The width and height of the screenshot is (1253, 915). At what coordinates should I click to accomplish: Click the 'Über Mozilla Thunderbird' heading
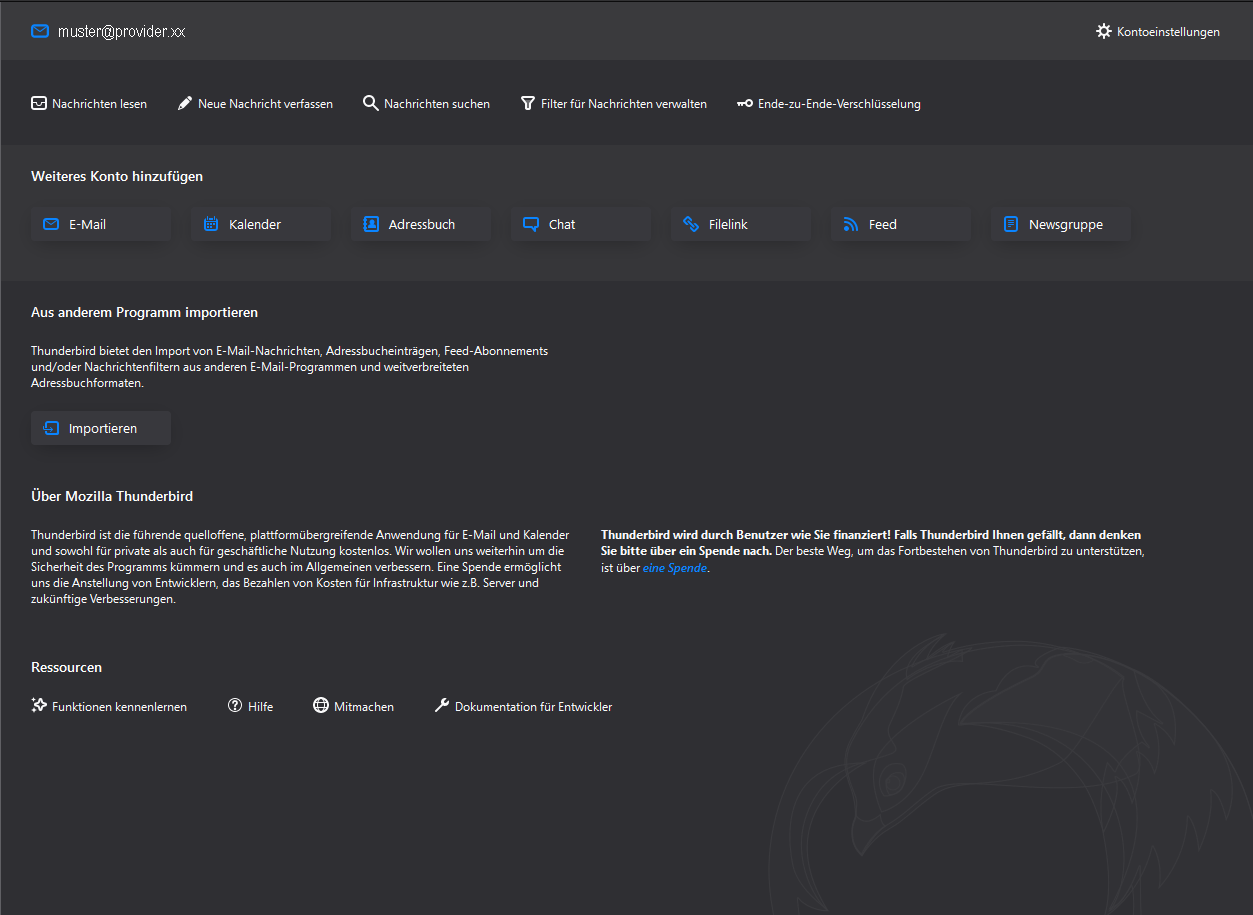pos(112,496)
